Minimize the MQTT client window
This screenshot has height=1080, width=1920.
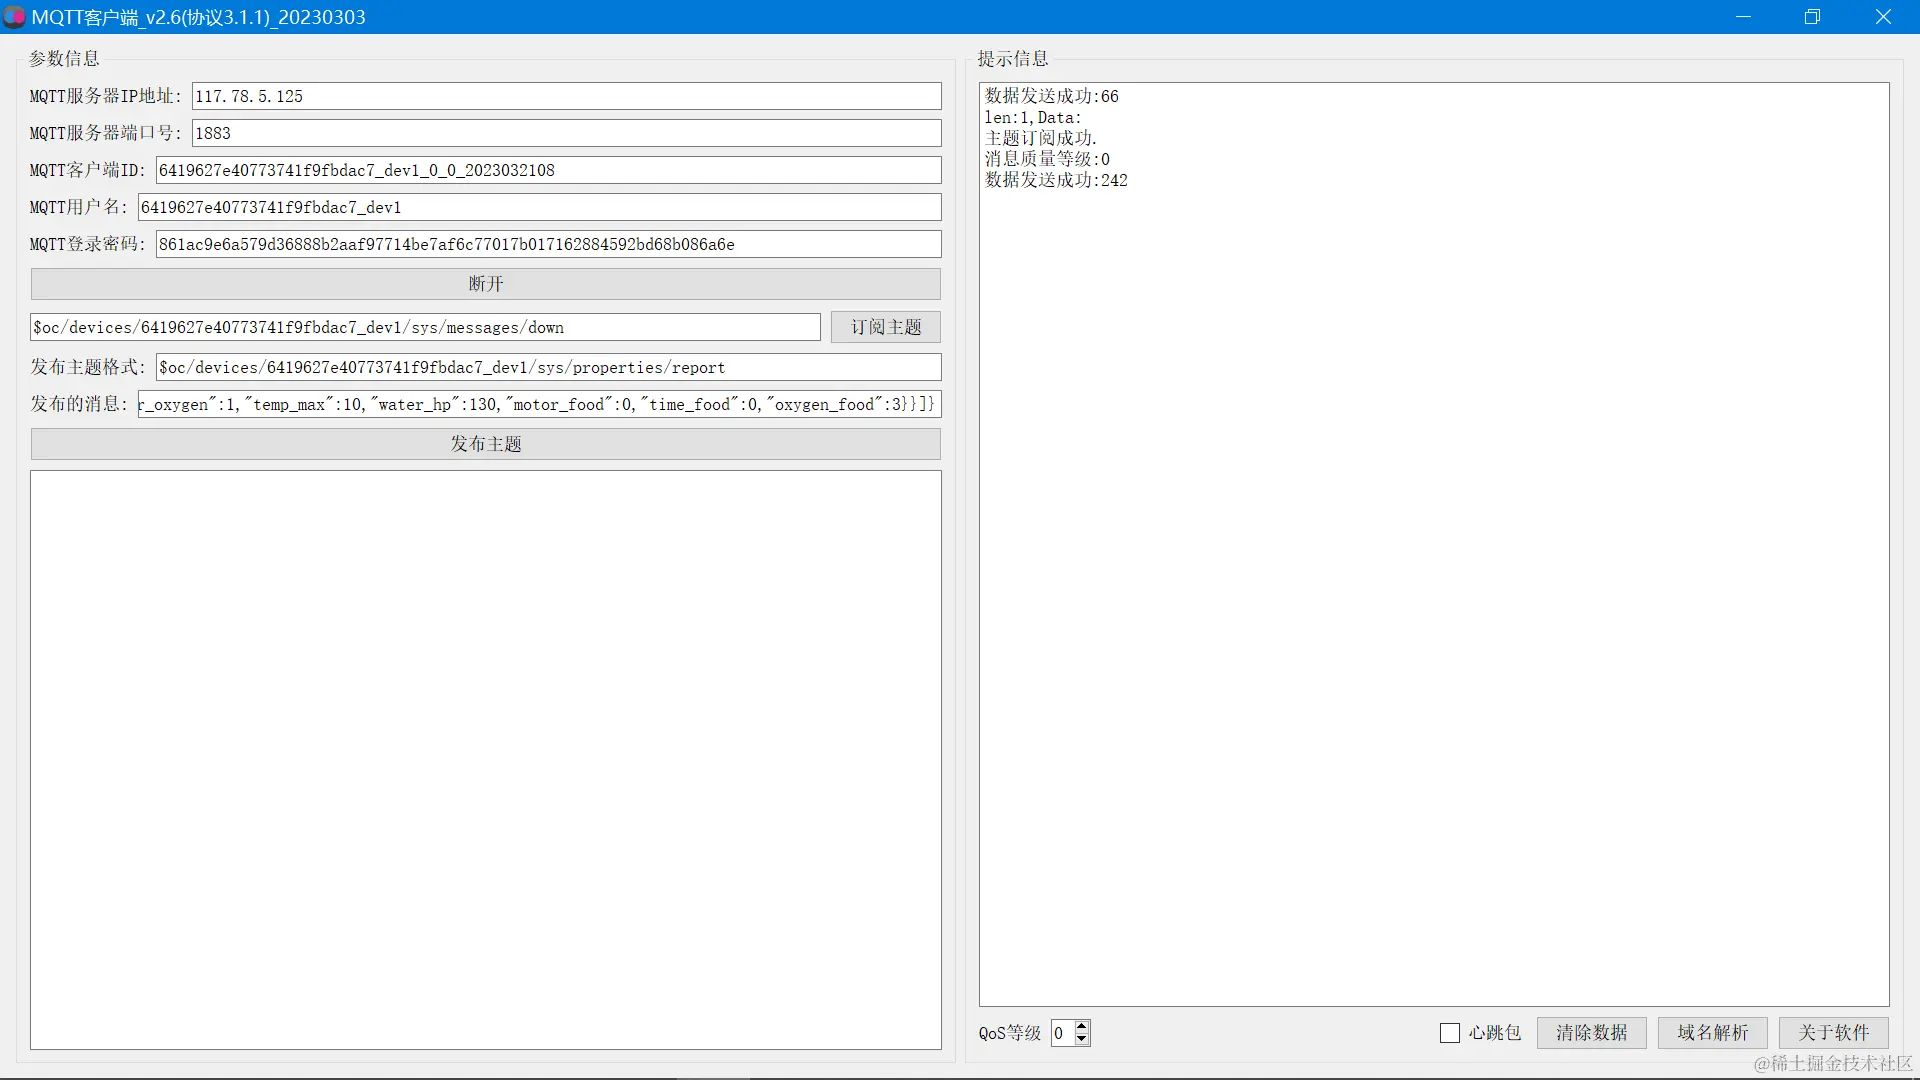[x=1743, y=17]
